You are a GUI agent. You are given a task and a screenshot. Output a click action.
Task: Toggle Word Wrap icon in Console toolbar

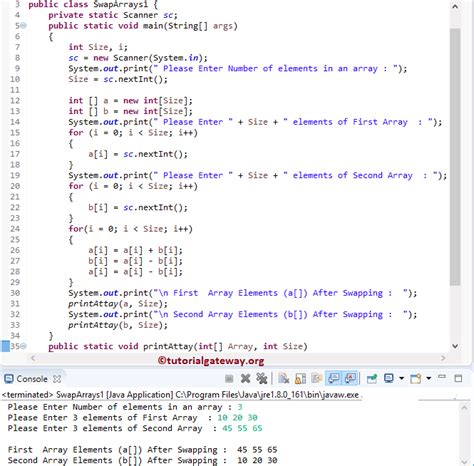(316, 378)
